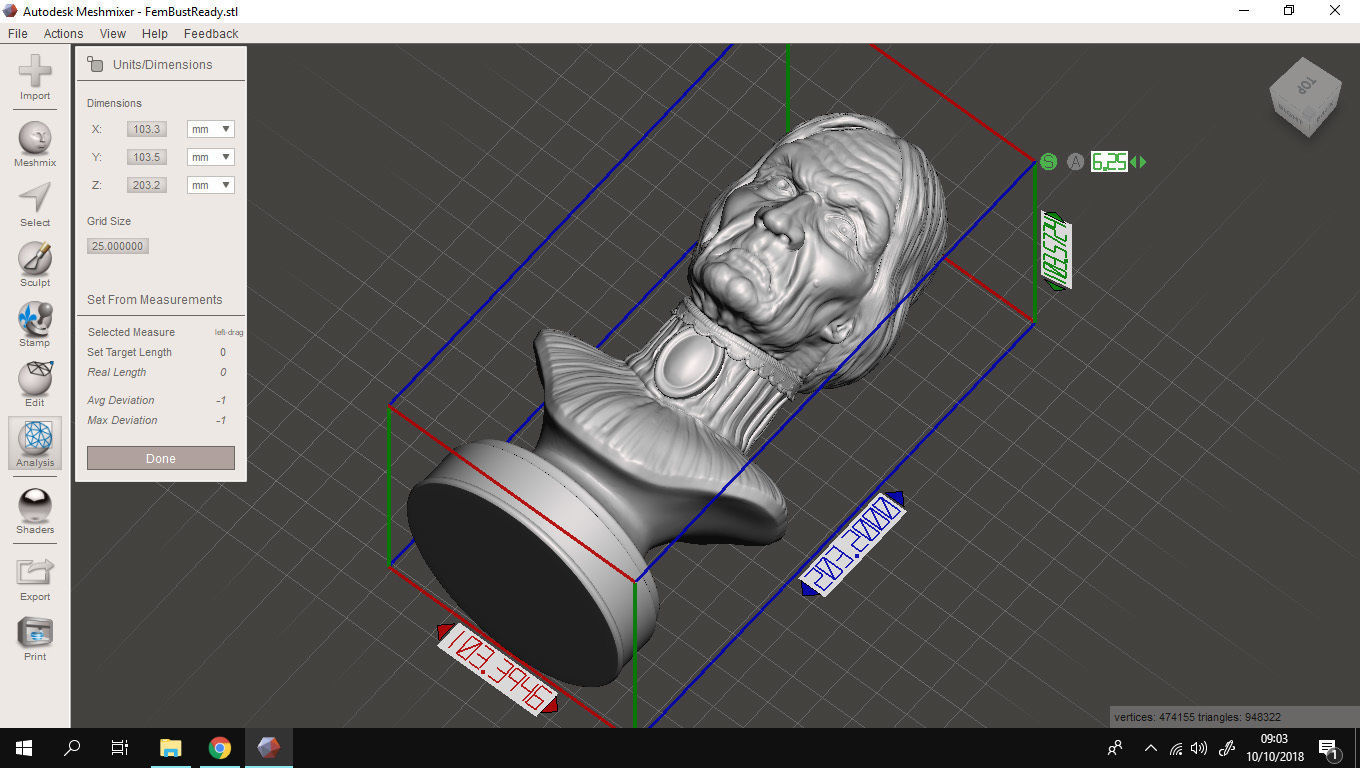Open the Help menu

[x=155, y=33]
